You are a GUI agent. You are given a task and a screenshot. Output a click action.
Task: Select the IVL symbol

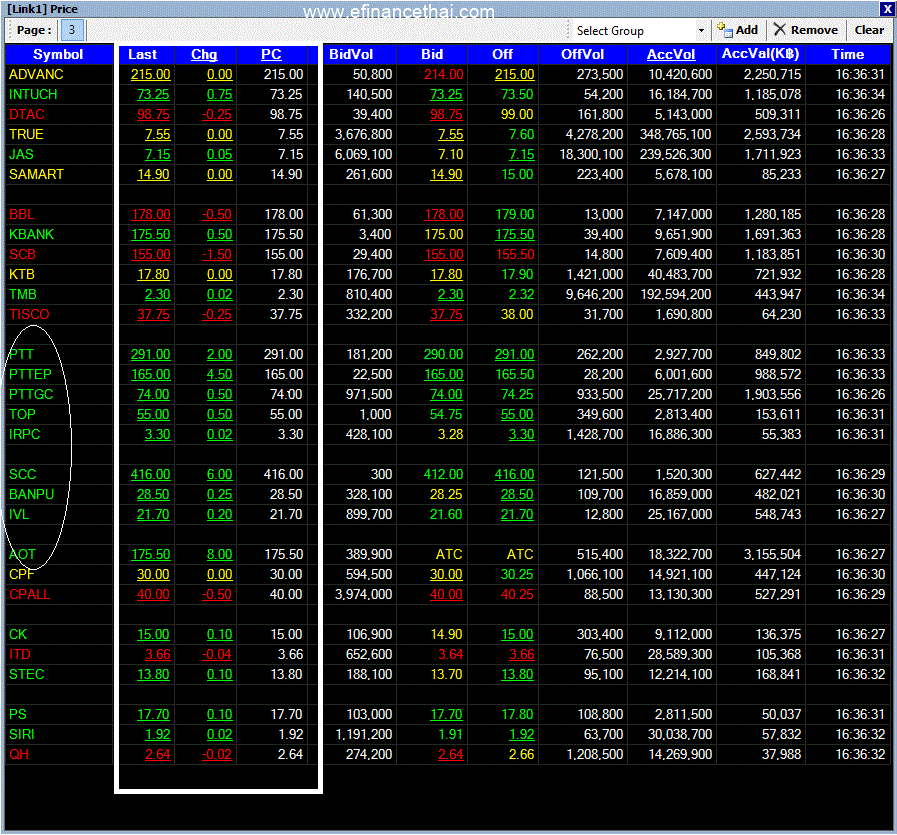coord(19,515)
